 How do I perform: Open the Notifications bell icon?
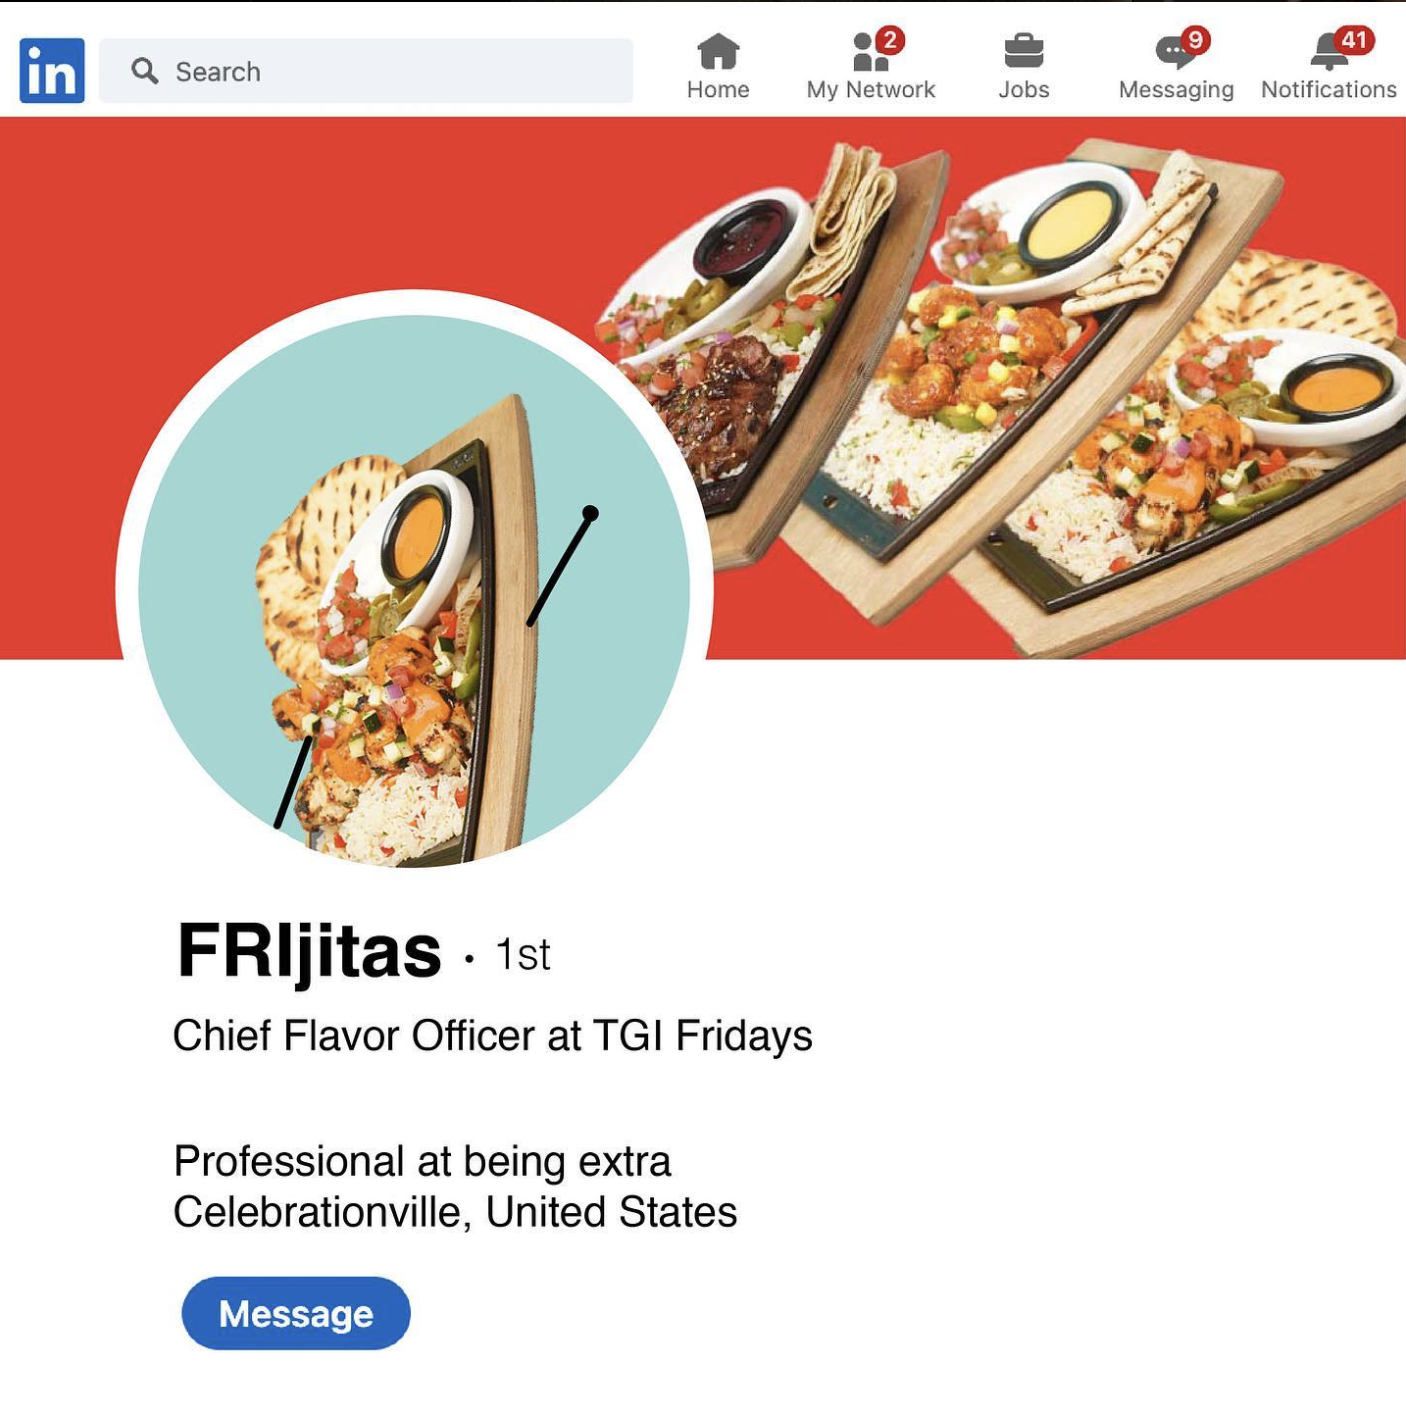point(1328,52)
